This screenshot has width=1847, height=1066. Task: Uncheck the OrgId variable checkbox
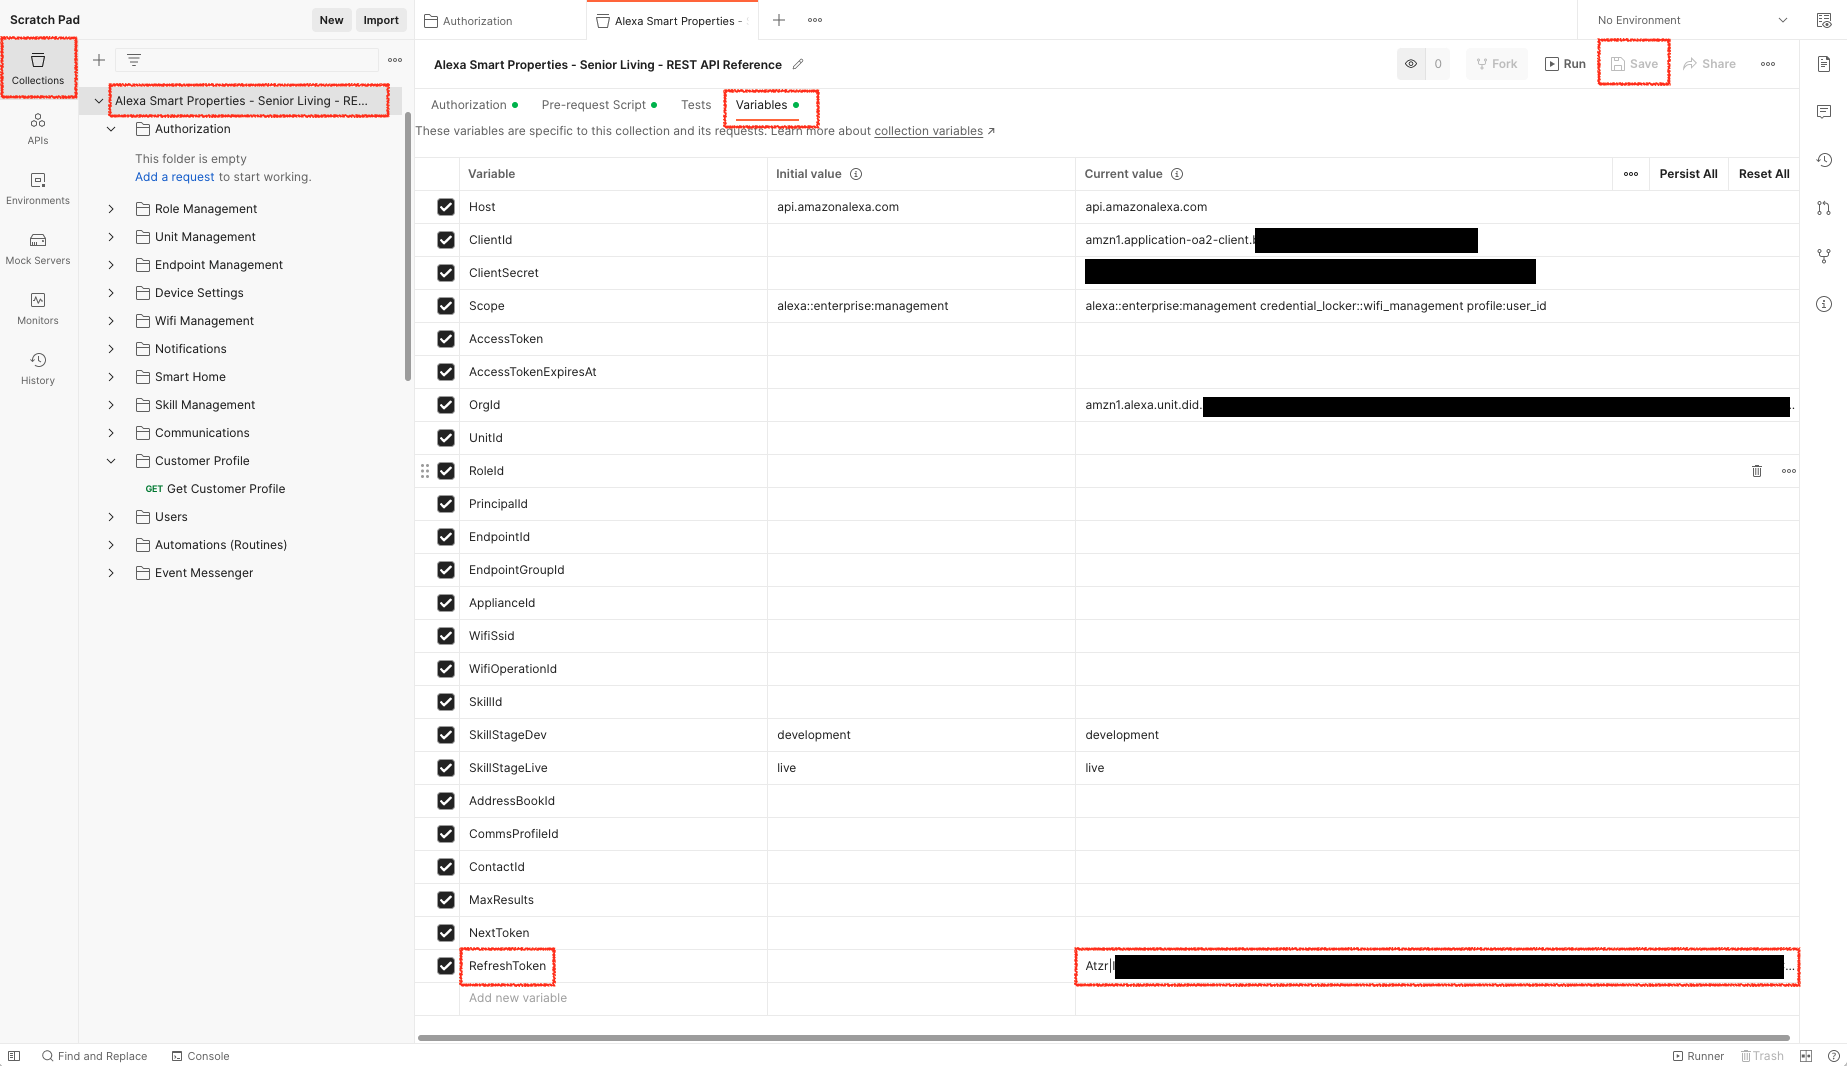point(446,405)
